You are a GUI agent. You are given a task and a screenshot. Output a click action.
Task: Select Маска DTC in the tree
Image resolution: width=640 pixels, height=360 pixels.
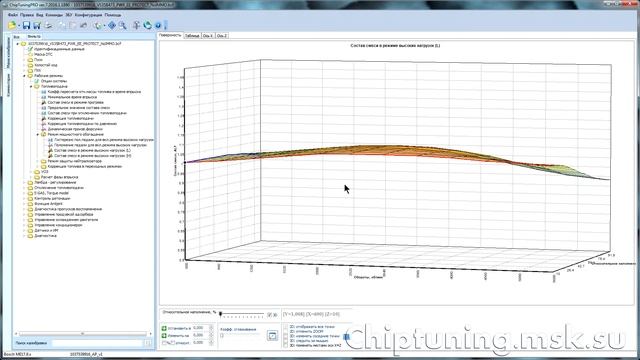click(x=43, y=54)
